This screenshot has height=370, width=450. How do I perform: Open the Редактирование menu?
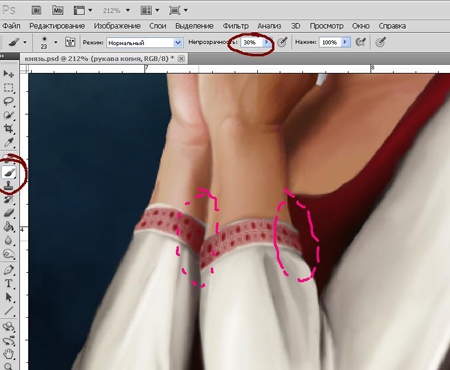(x=57, y=26)
